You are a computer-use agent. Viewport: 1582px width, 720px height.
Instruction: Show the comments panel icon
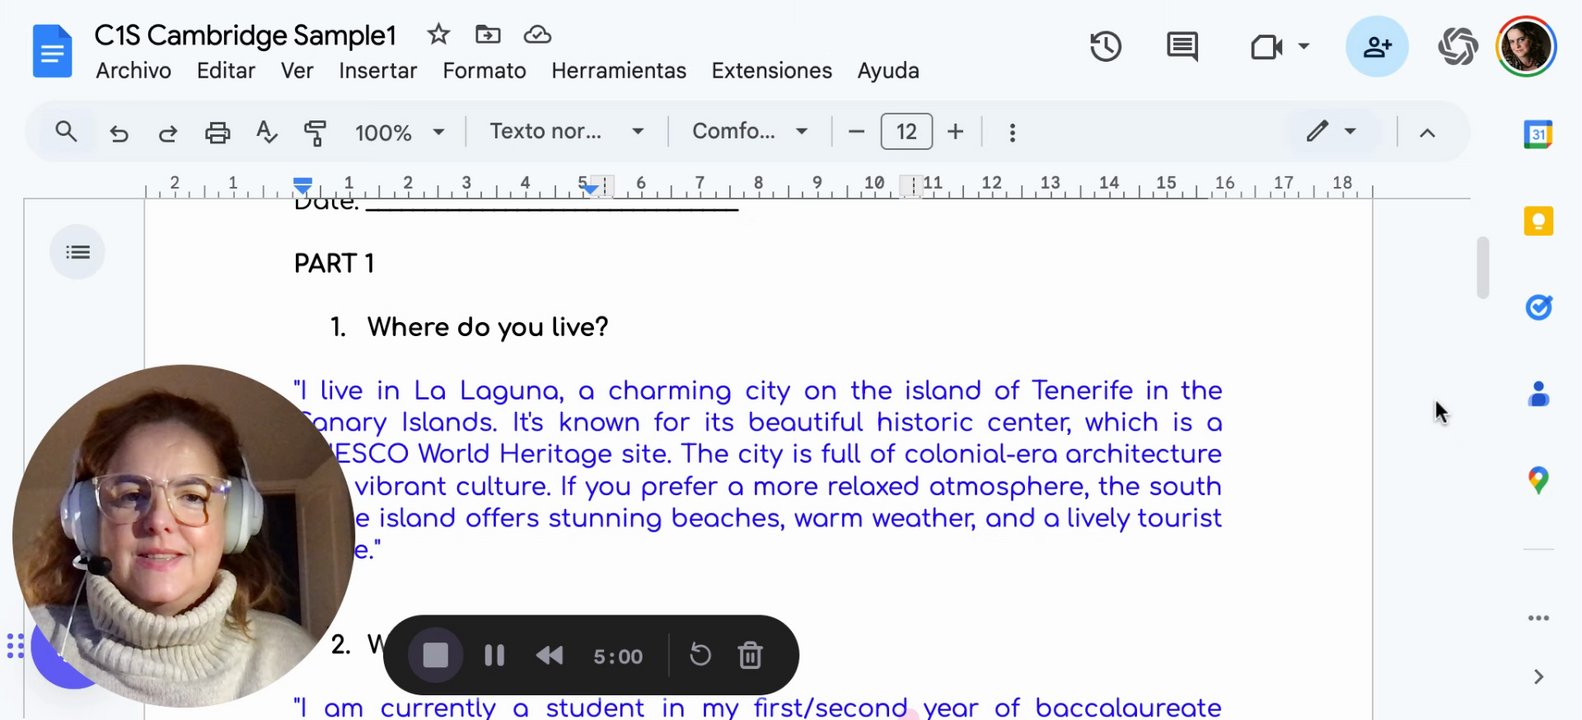coord(1182,47)
